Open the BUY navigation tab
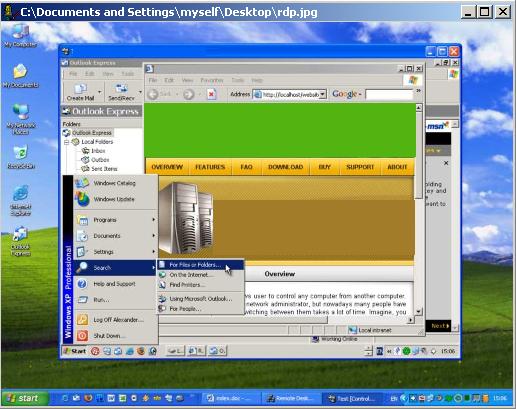The width and height of the screenshot is (516, 409). point(324,167)
